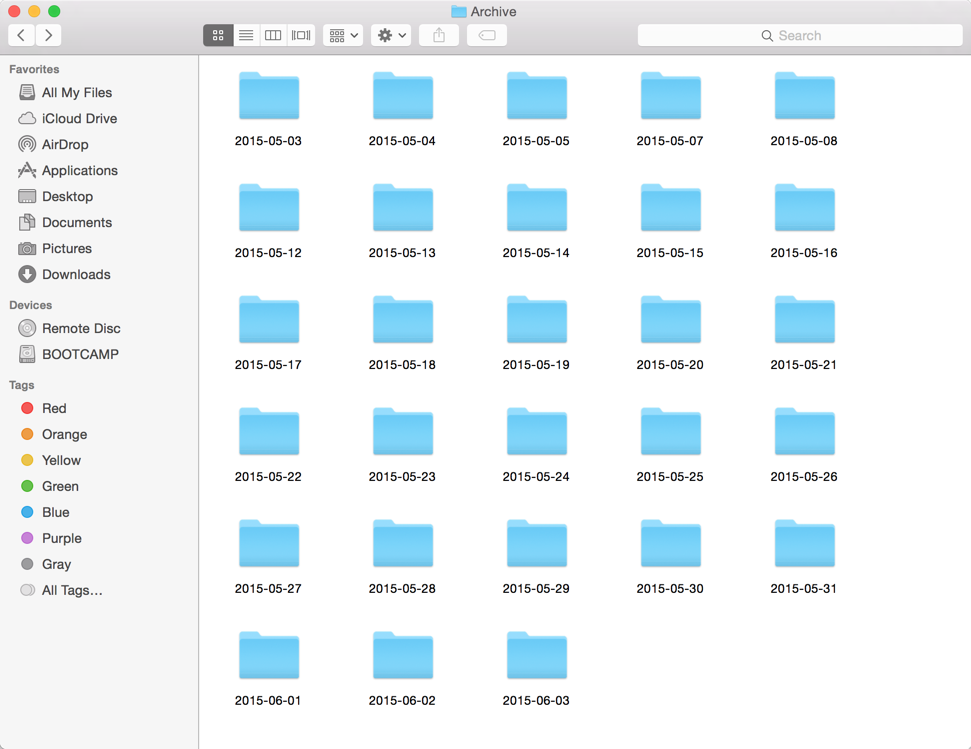Switch to Cover Flow view
971x749 pixels.
301,35
